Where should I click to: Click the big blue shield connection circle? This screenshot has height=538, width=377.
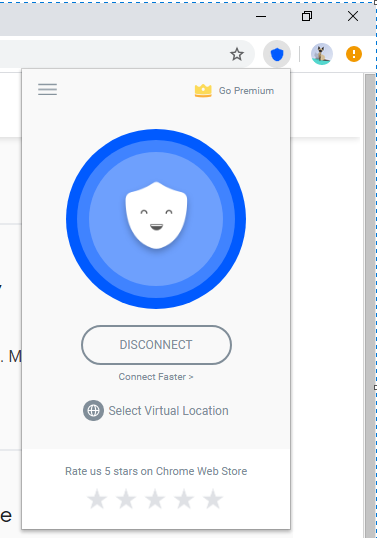pyautogui.click(x=156, y=219)
